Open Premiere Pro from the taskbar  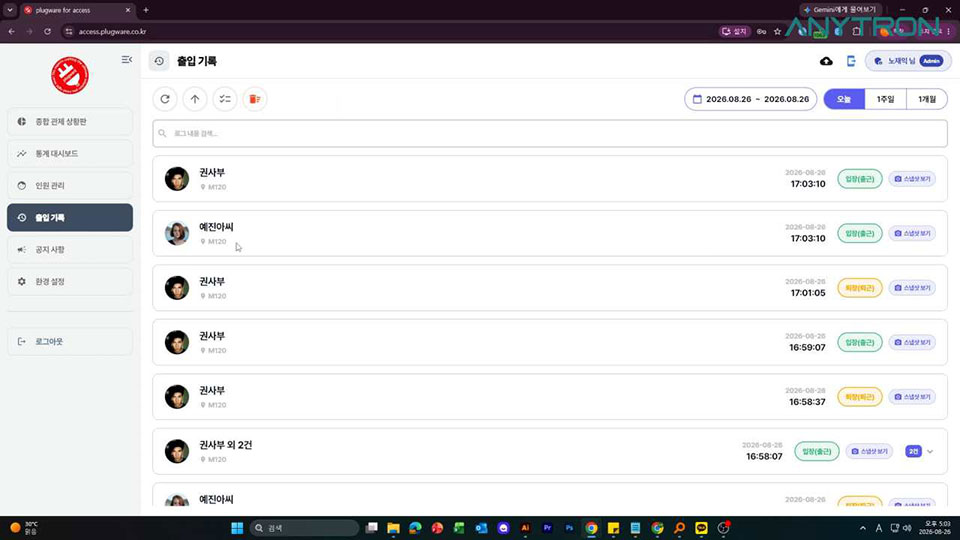tap(547, 528)
